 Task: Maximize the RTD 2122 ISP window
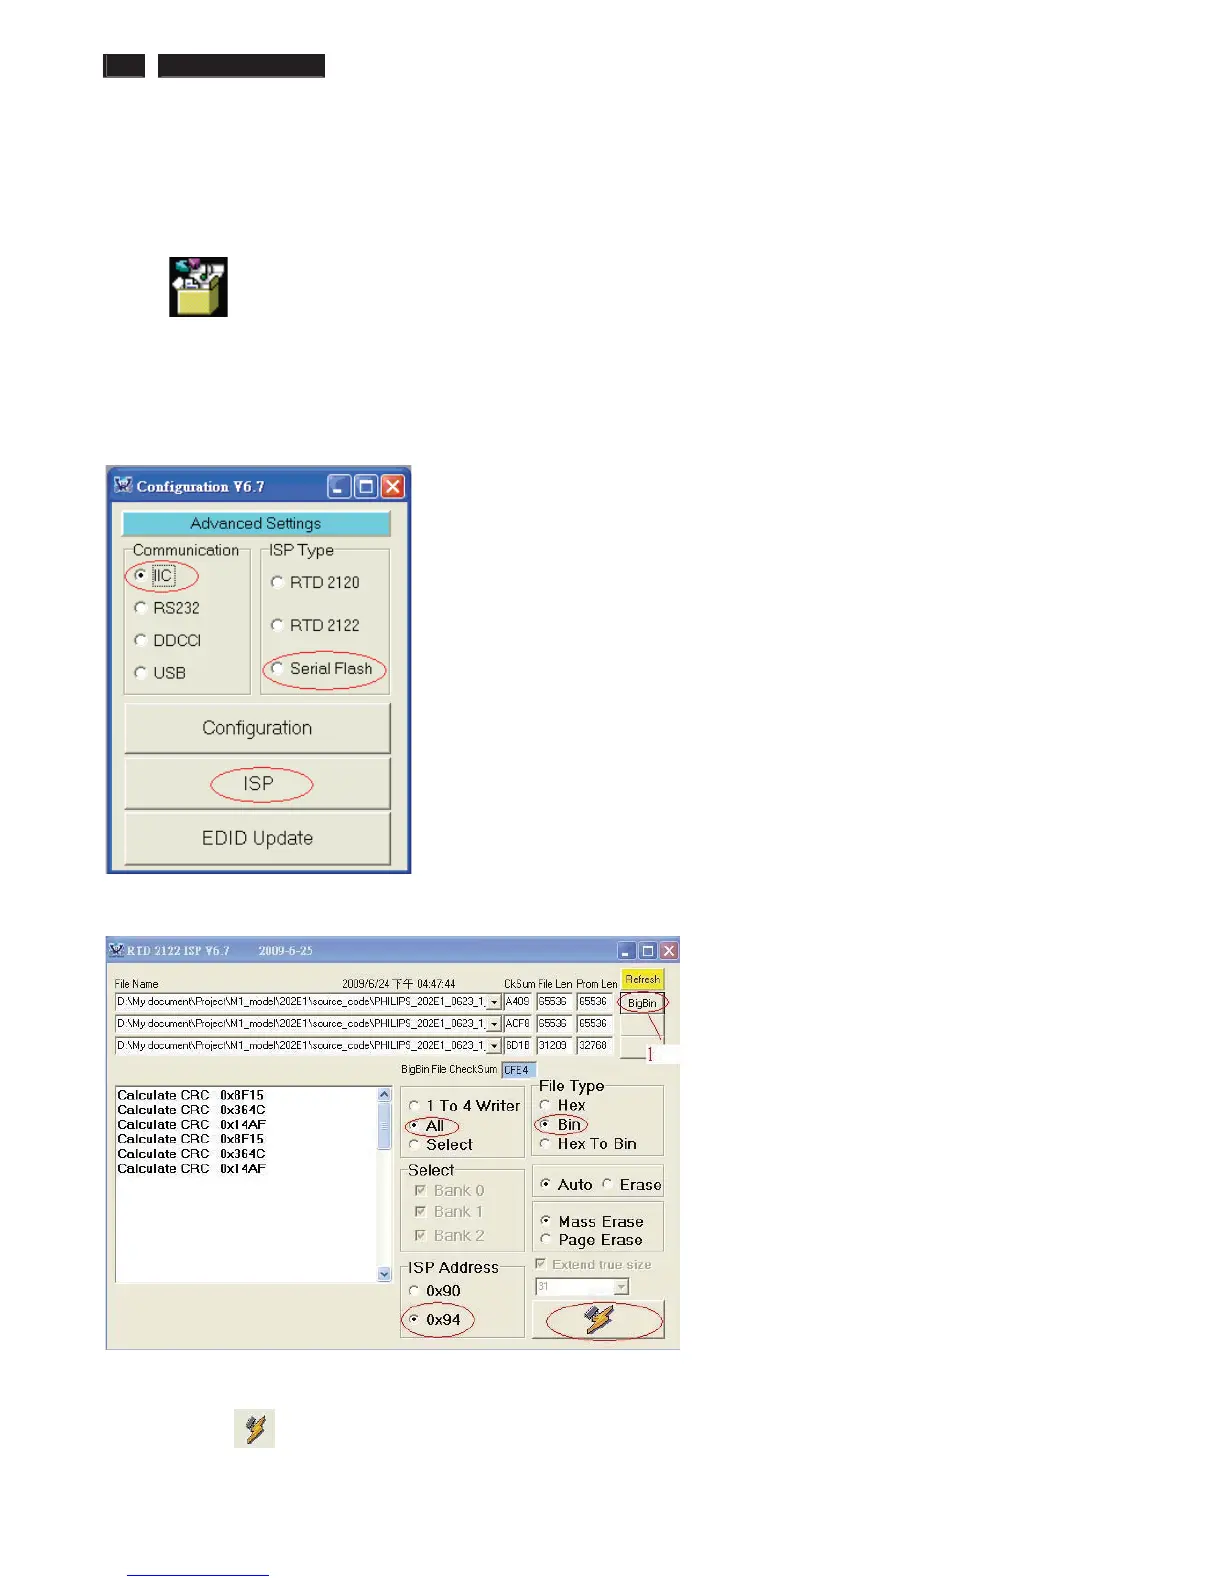648,951
